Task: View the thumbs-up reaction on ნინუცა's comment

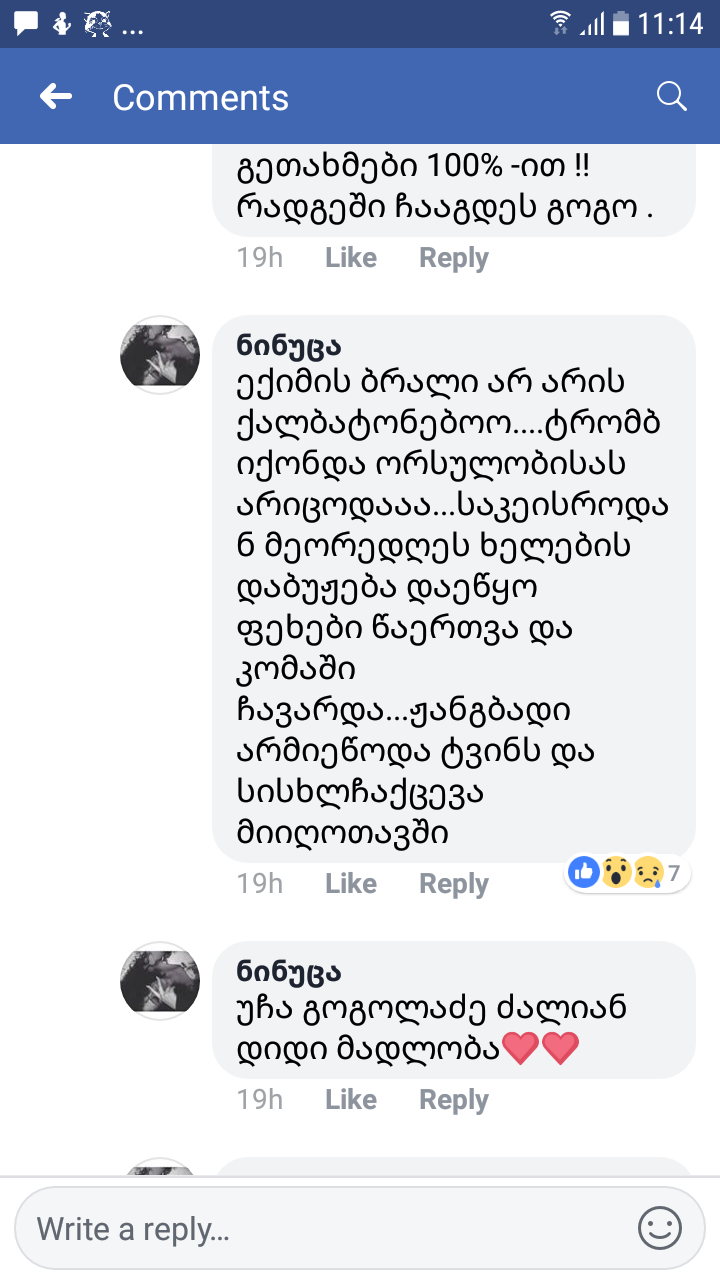Action: pyautogui.click(x=583, y=872)
